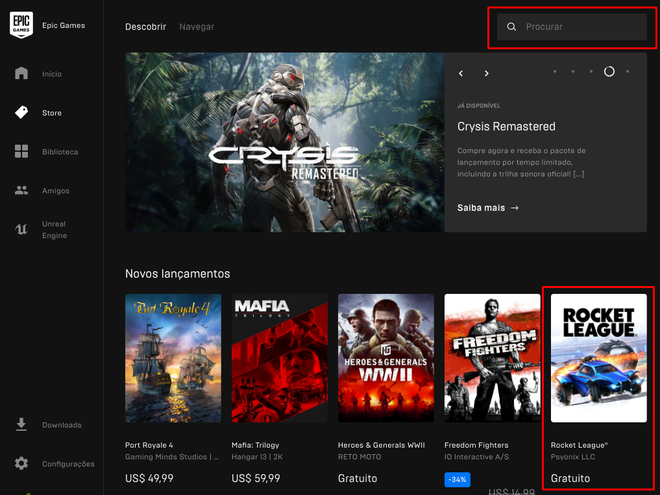Open the Início home icon

[x=21, y=73]
